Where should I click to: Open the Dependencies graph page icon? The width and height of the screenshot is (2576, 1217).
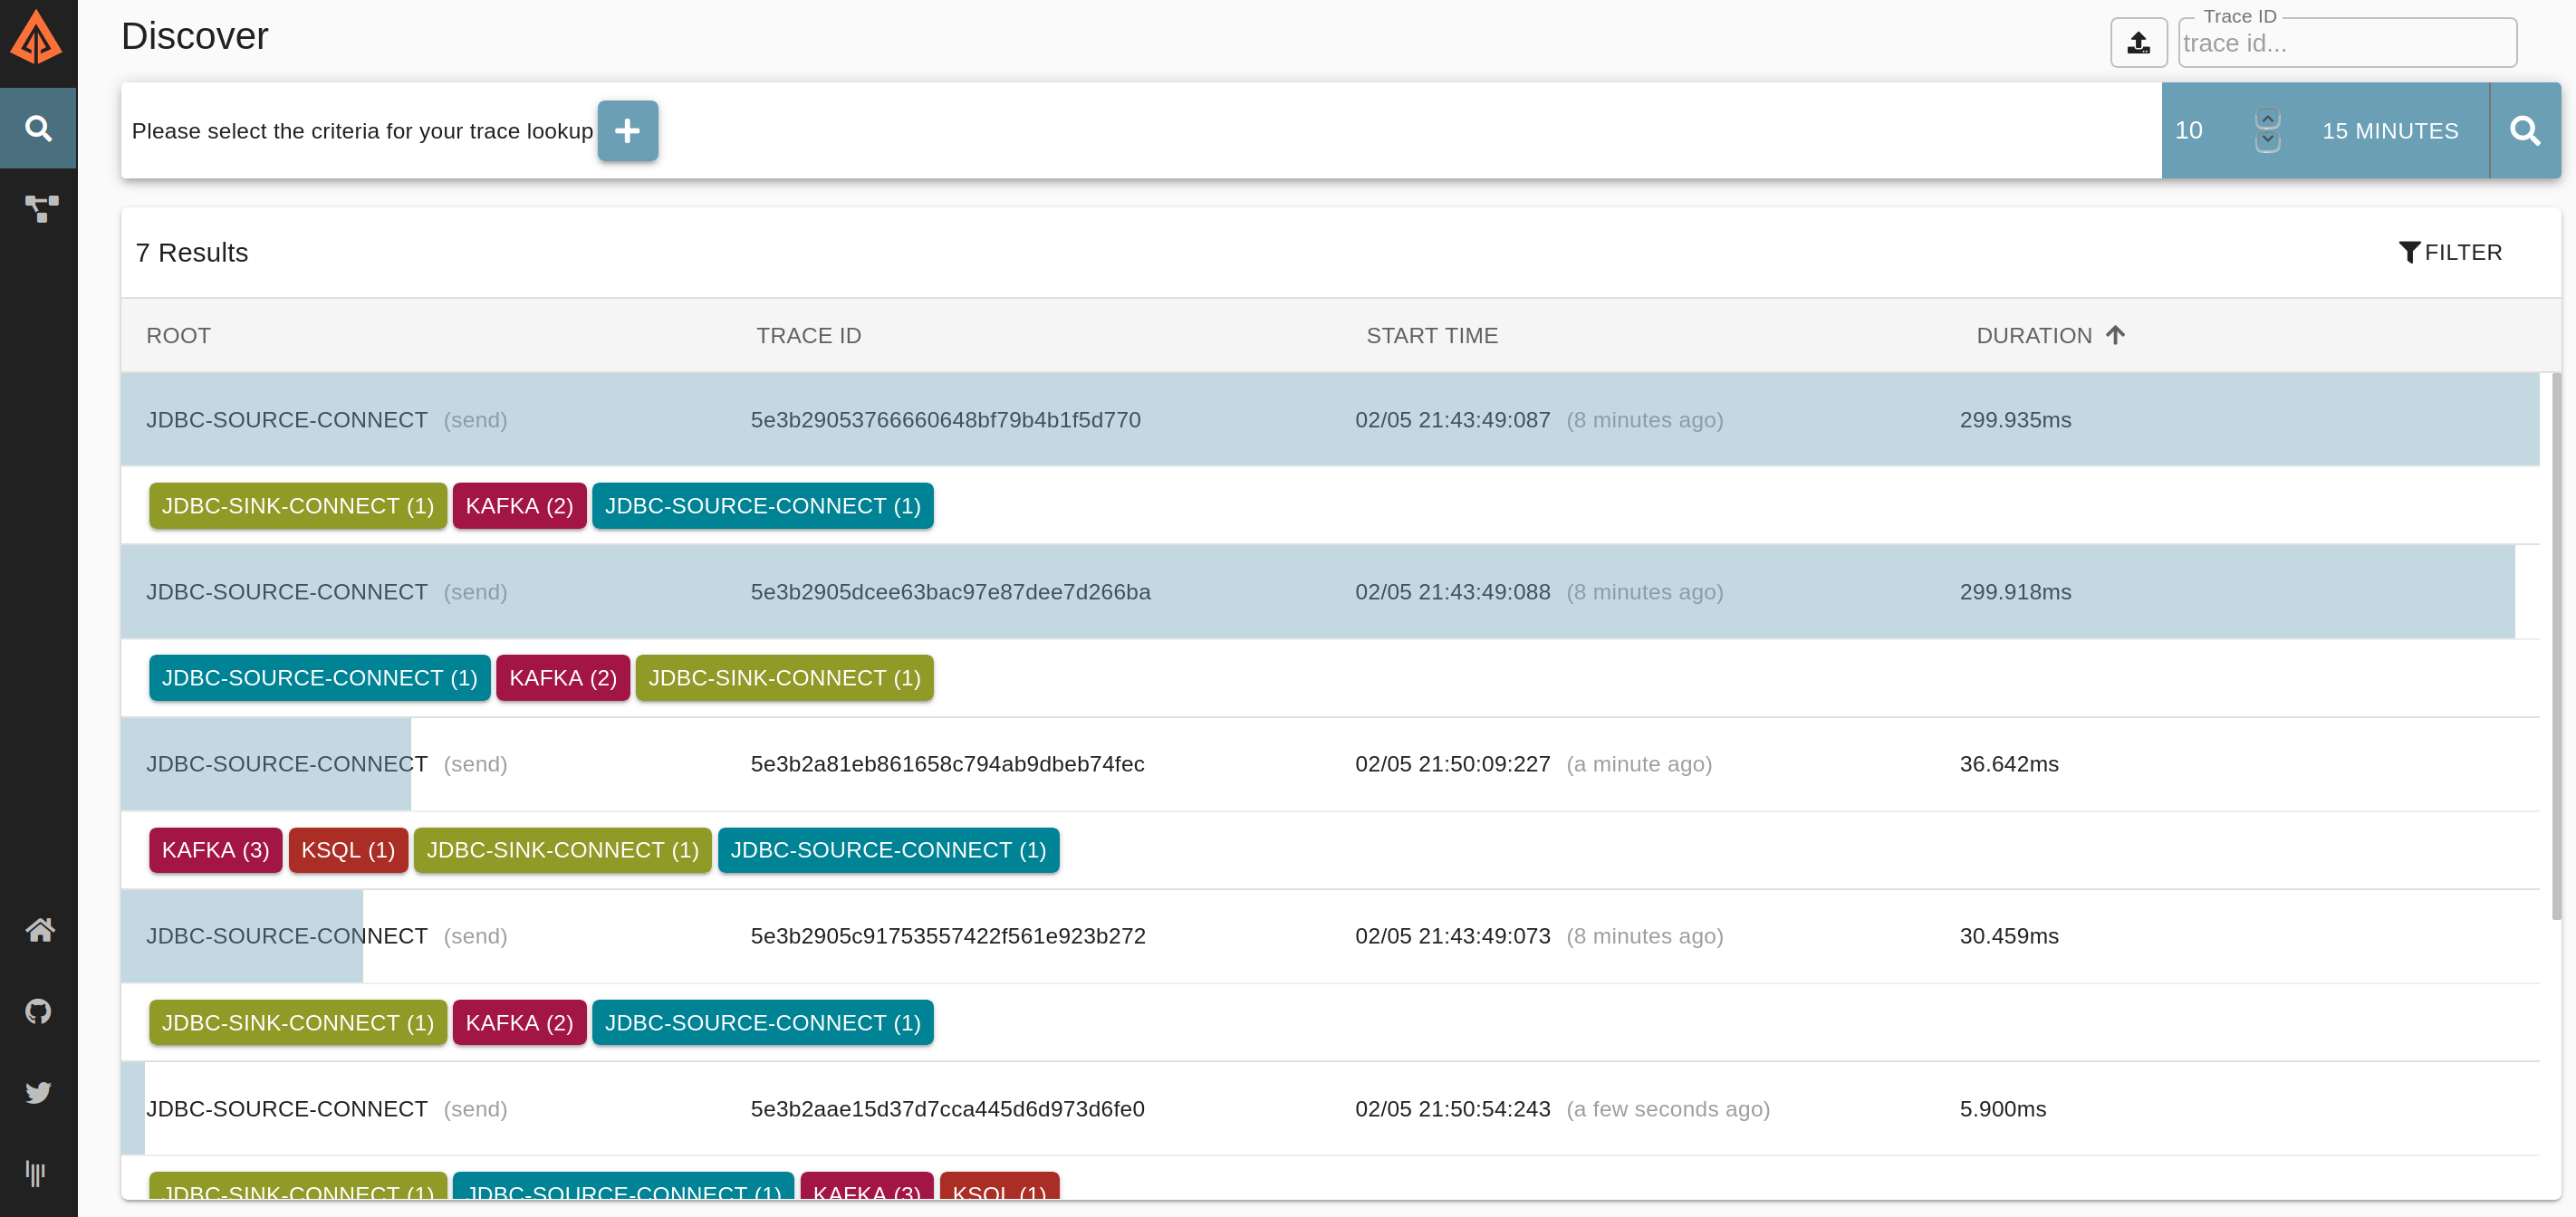pyautogui.click(x=40, y=208)
